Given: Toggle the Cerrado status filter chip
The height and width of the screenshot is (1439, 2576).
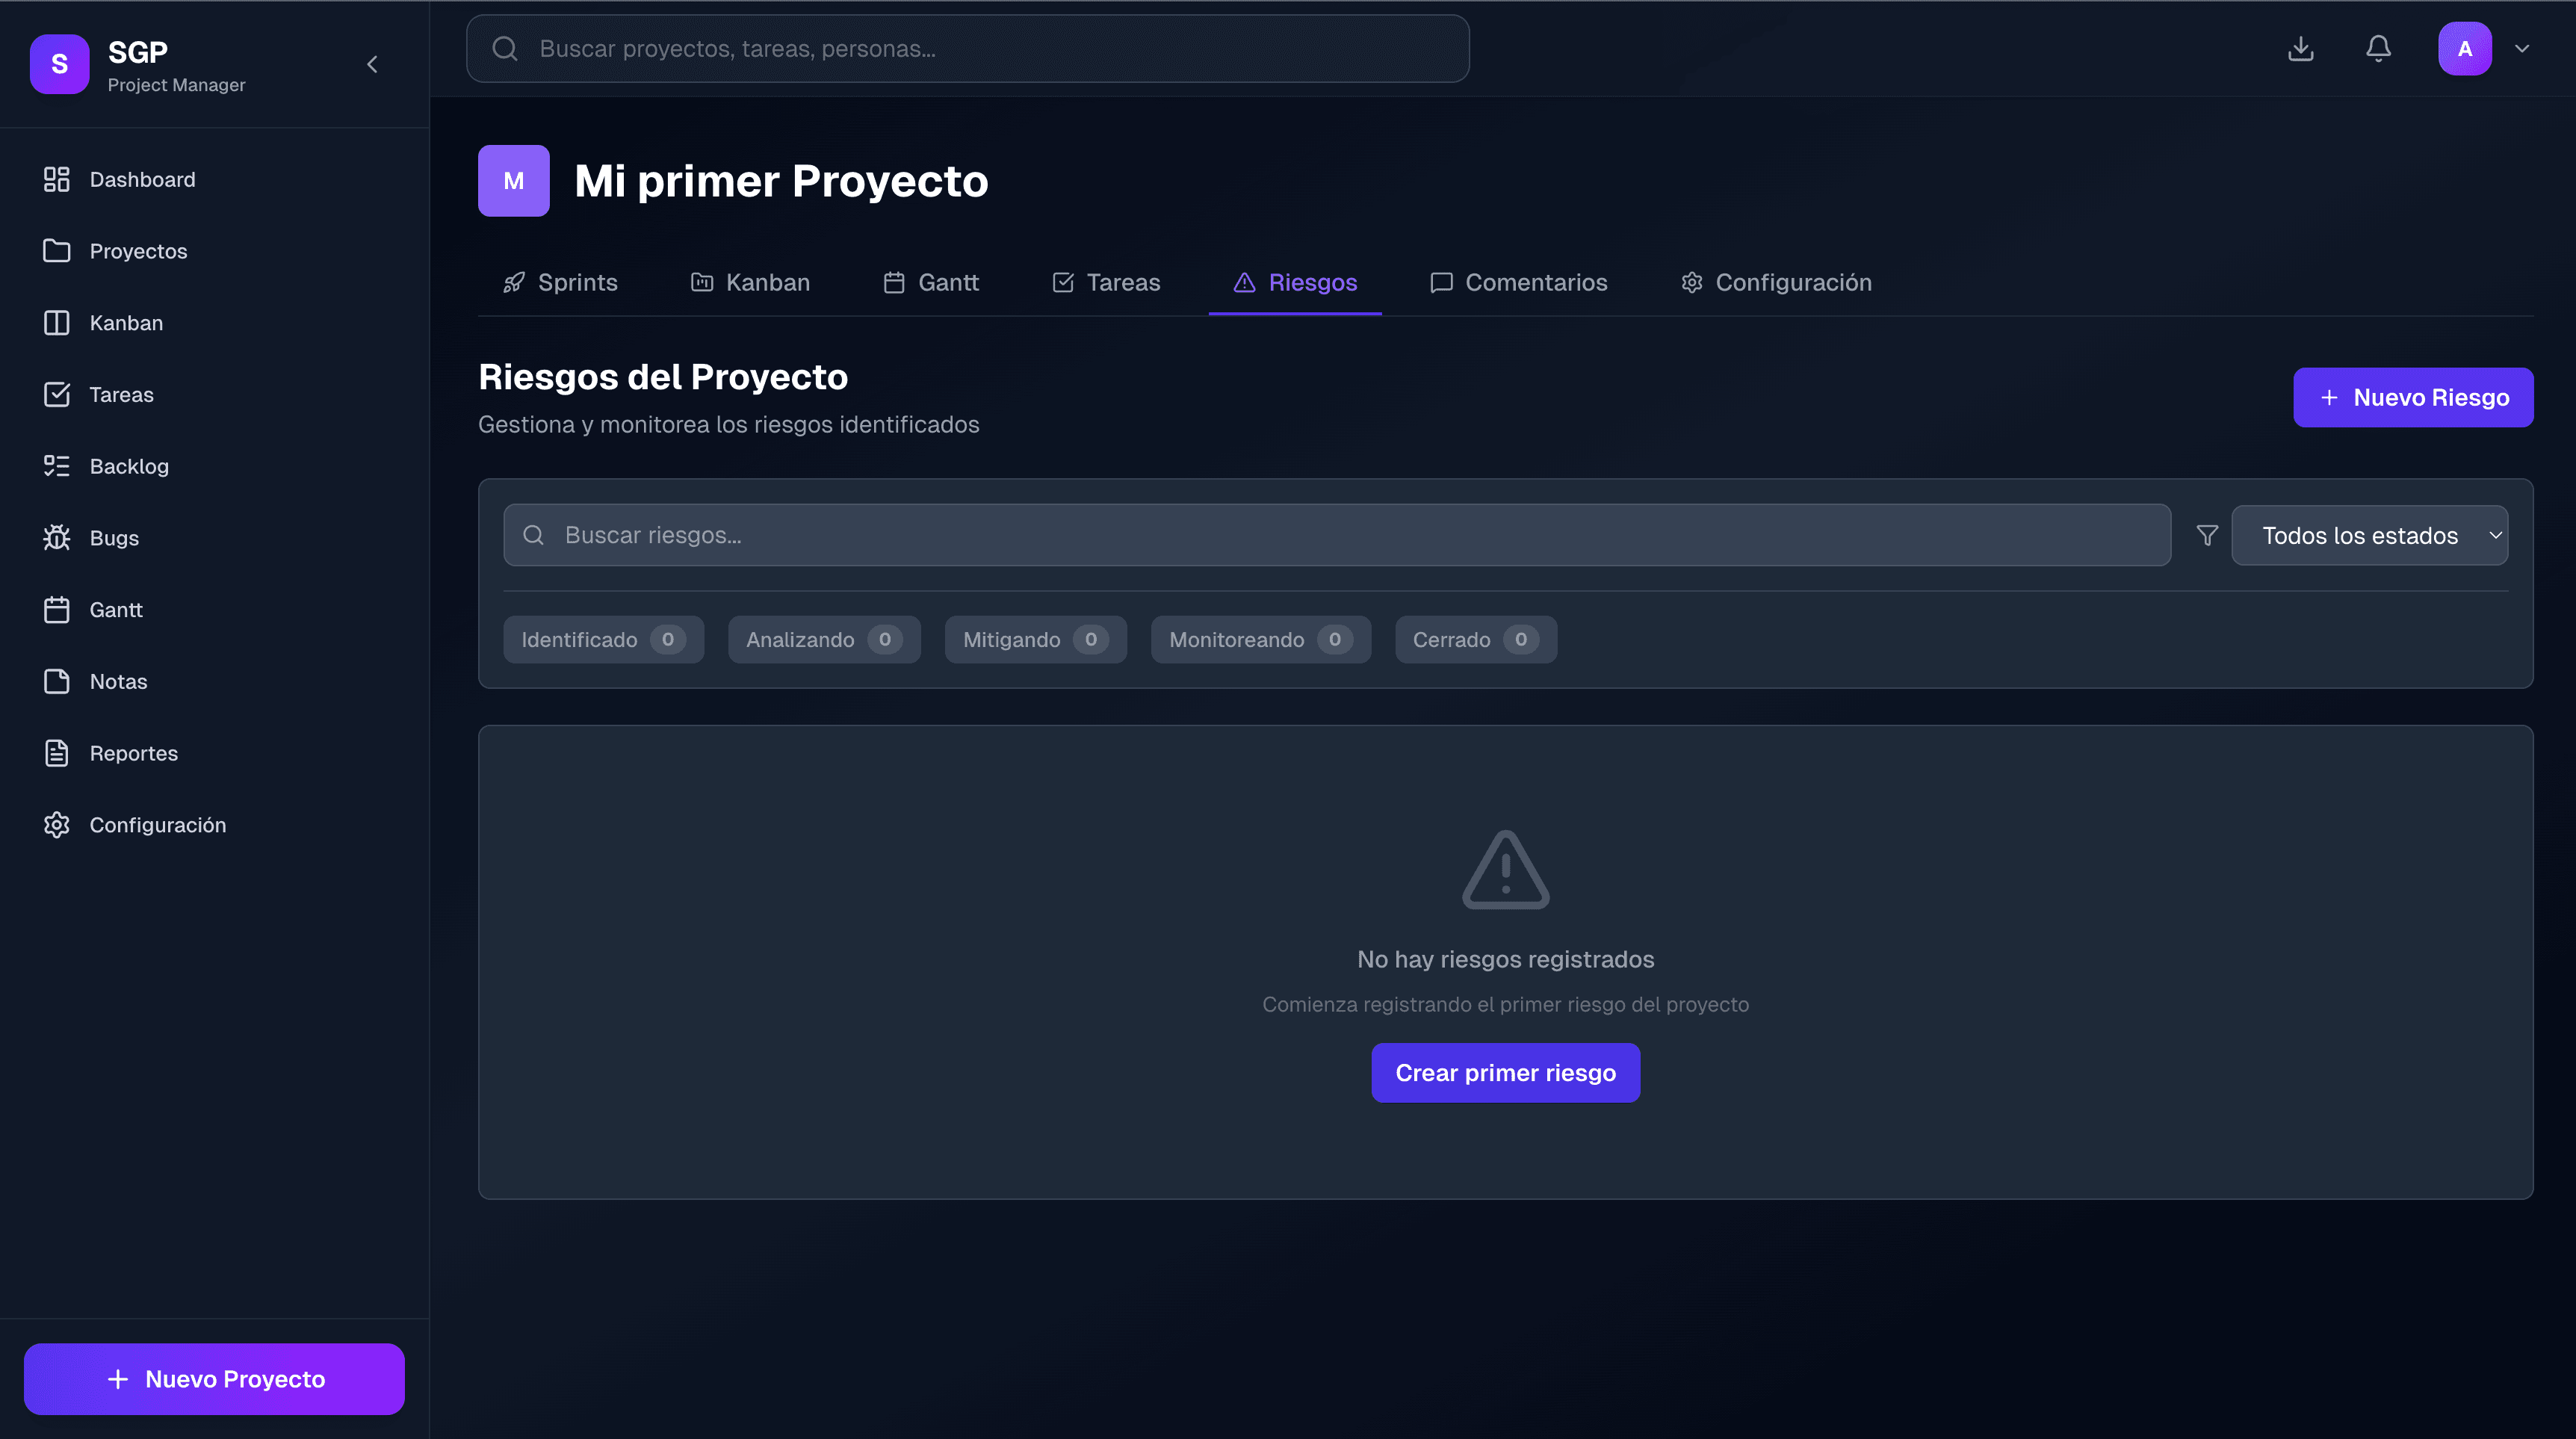Looking at the screenshot, I should pyautogui.click(x=1475, y=639).
